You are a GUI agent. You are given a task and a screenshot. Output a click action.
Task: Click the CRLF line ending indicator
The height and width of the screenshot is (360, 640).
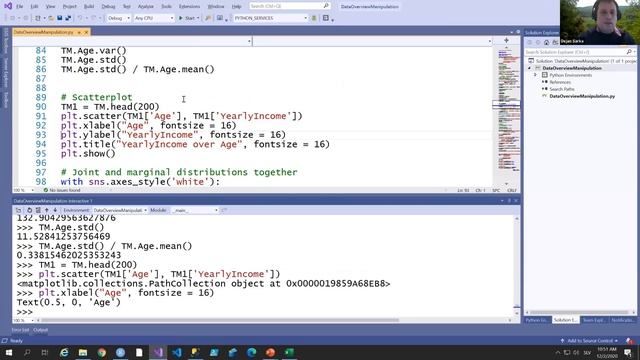[512, 190]
